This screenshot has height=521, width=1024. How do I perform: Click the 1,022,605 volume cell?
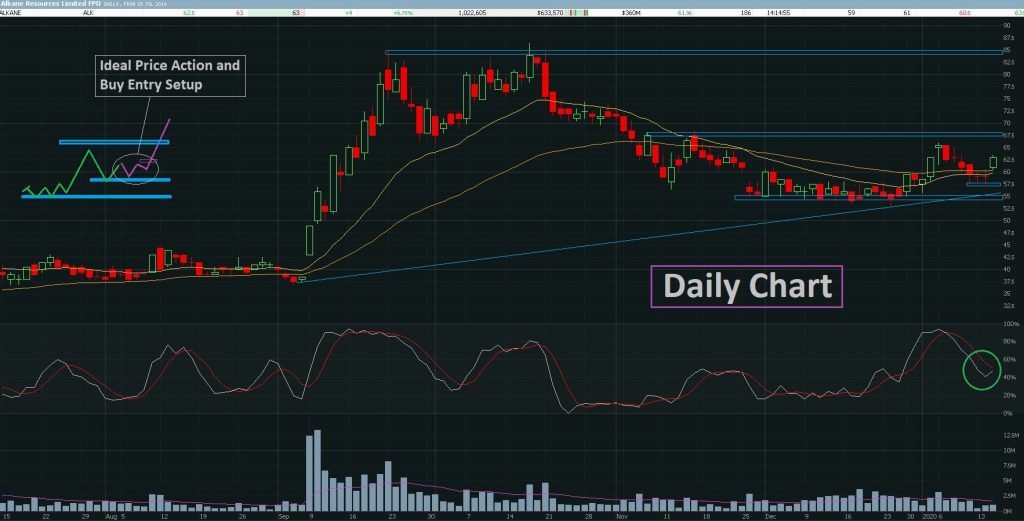tap(472, 12)
